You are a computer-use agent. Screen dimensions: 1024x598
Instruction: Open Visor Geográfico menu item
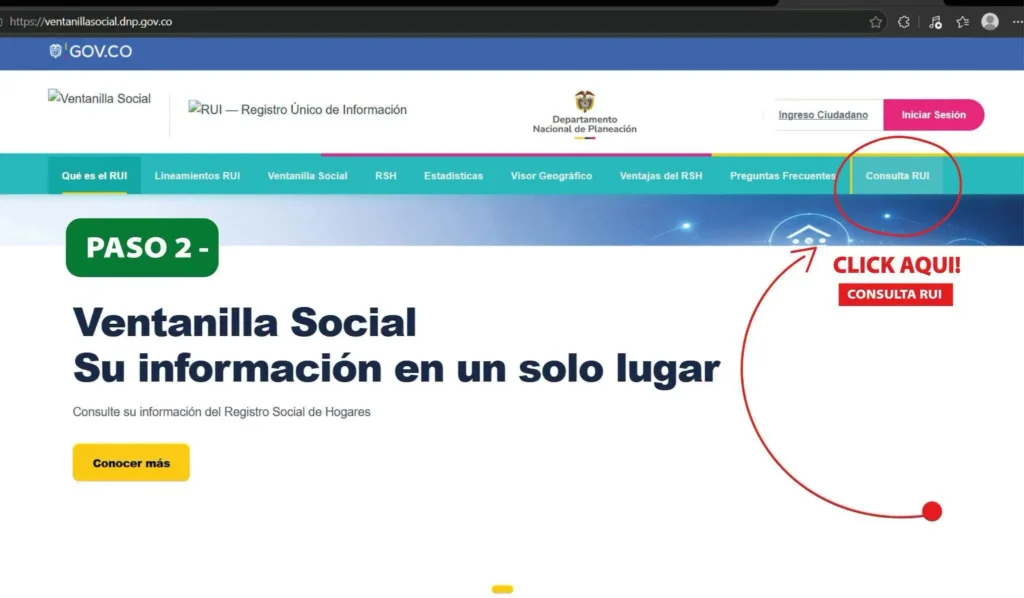[551, 176]
